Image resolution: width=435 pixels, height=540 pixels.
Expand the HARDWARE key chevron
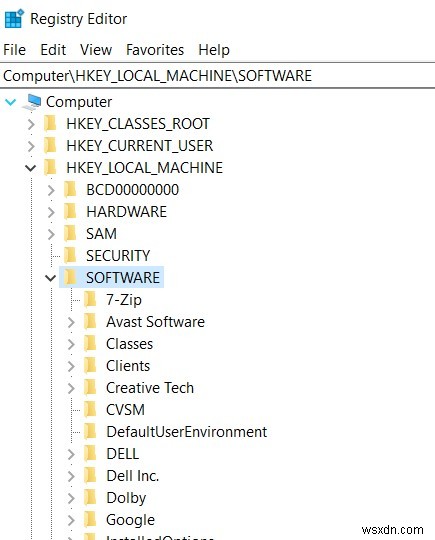(x=51, y=212)
